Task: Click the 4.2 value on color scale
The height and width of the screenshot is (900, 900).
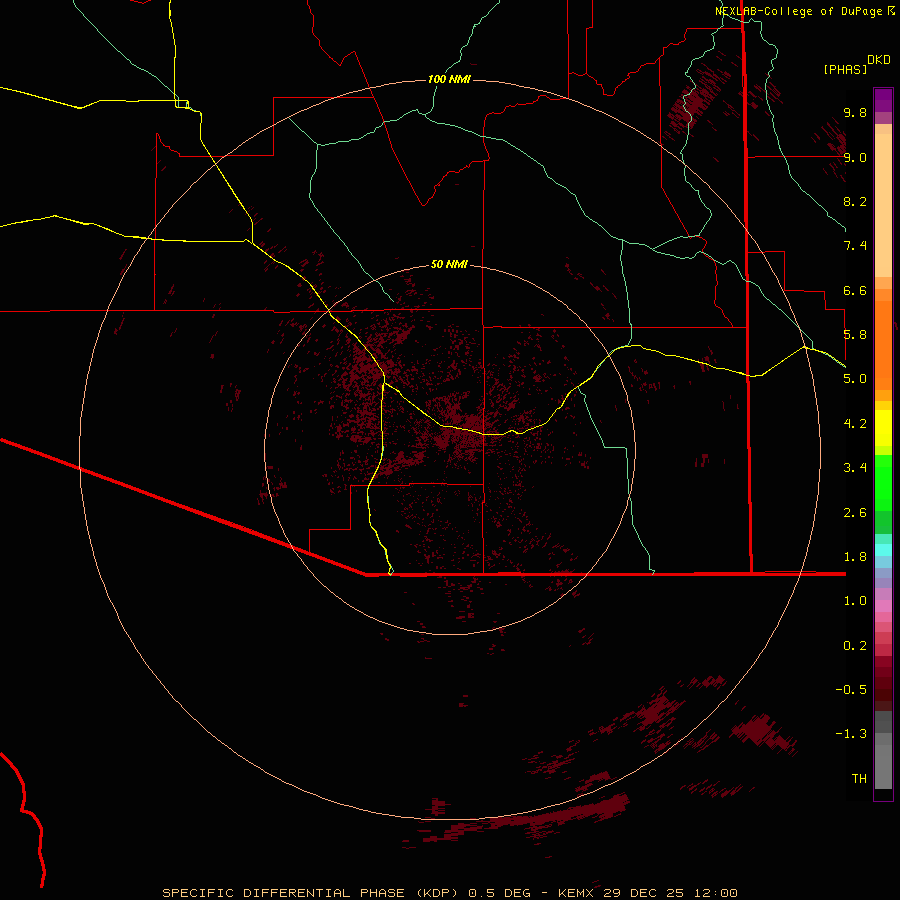Action: 855,424
